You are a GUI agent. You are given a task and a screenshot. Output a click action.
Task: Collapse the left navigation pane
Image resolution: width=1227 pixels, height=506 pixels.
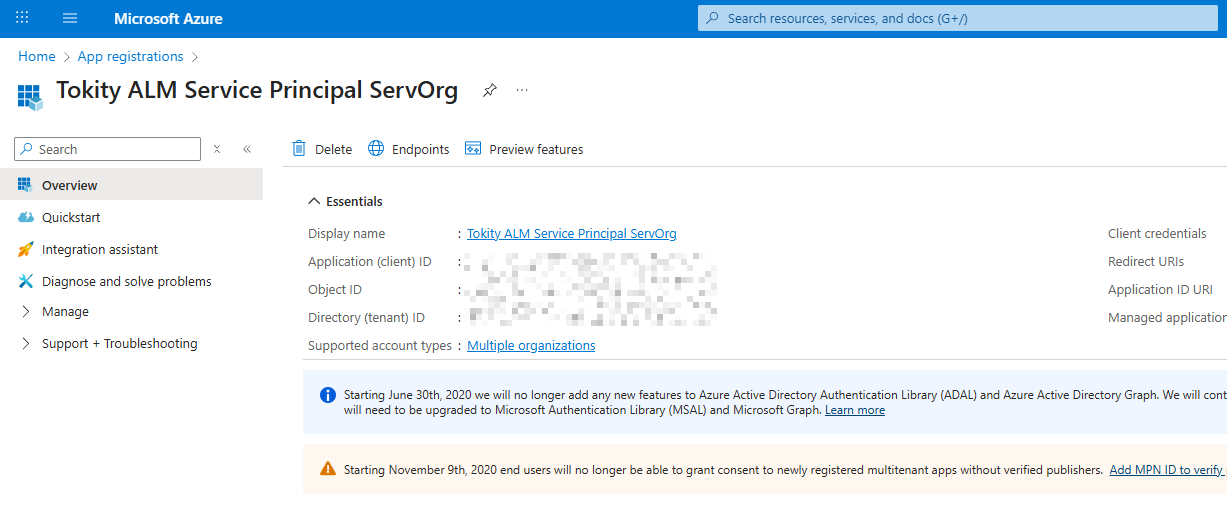pyautogui.click(x=246, y=149)
